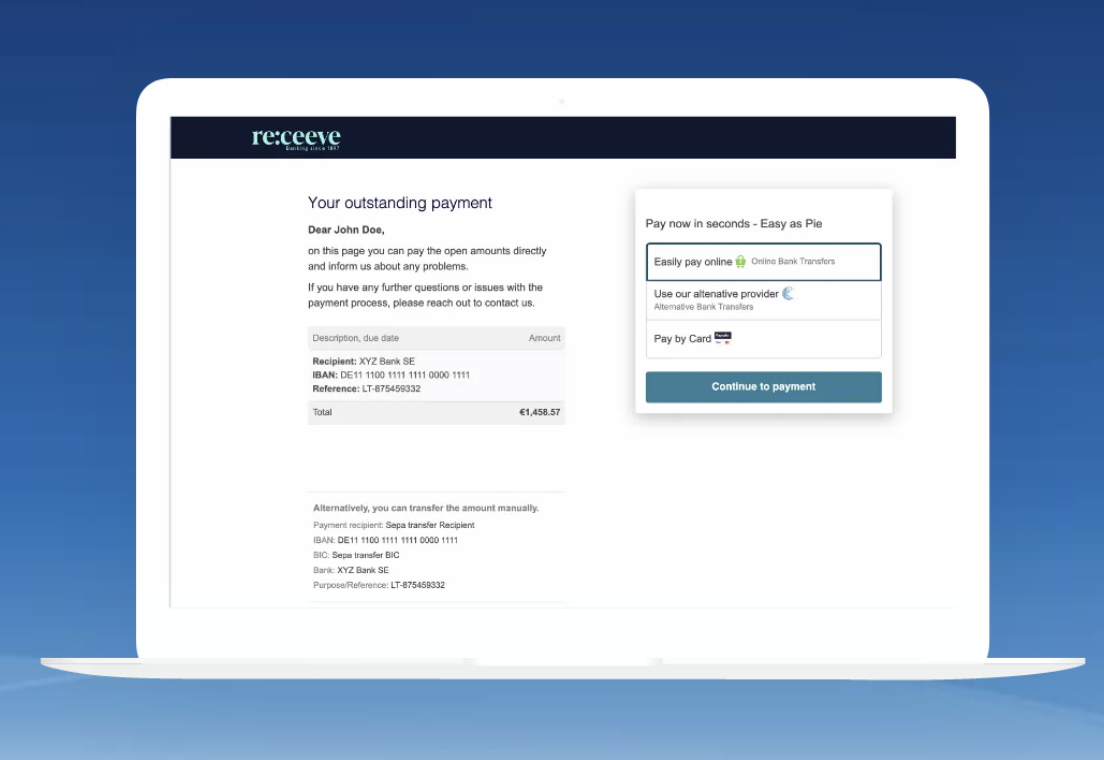Select the Easily pay online option
Viewport: 1104px width, 760px height.
pyautogui.click(x=763, y=261)
